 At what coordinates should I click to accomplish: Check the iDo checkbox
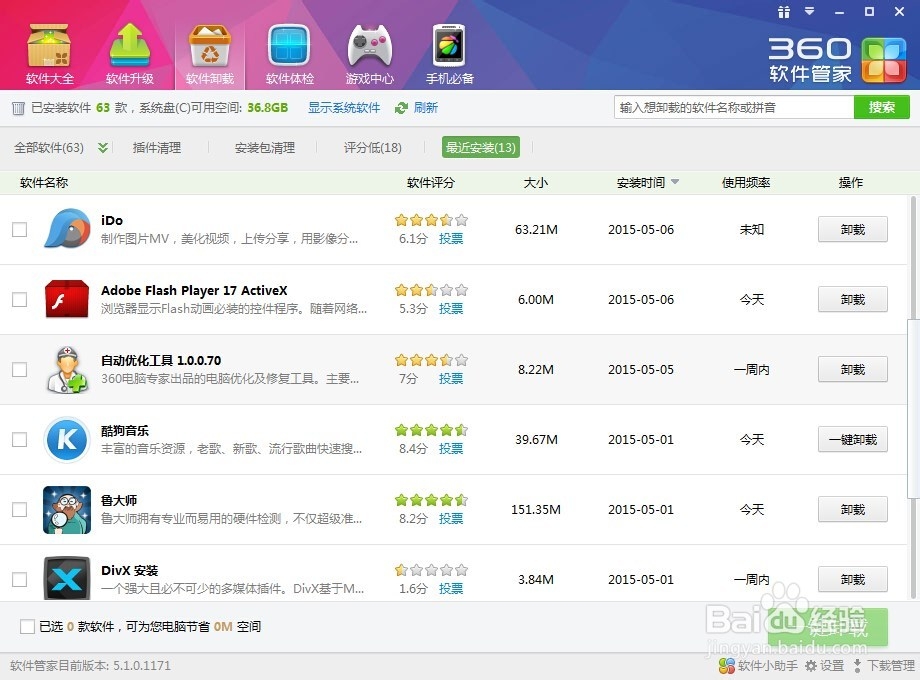click(19, 229)
